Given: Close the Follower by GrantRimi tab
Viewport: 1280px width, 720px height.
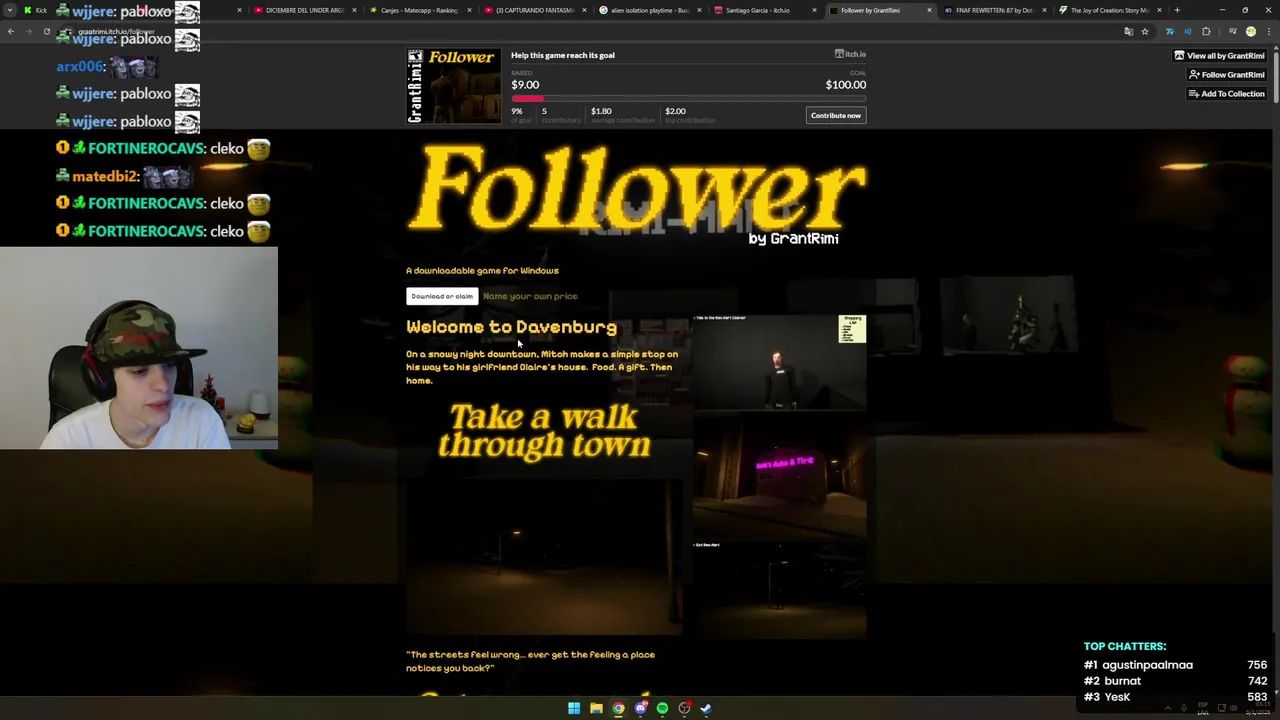Looking at the screenshot, I should pyautogui.click(x=929, y=10).
